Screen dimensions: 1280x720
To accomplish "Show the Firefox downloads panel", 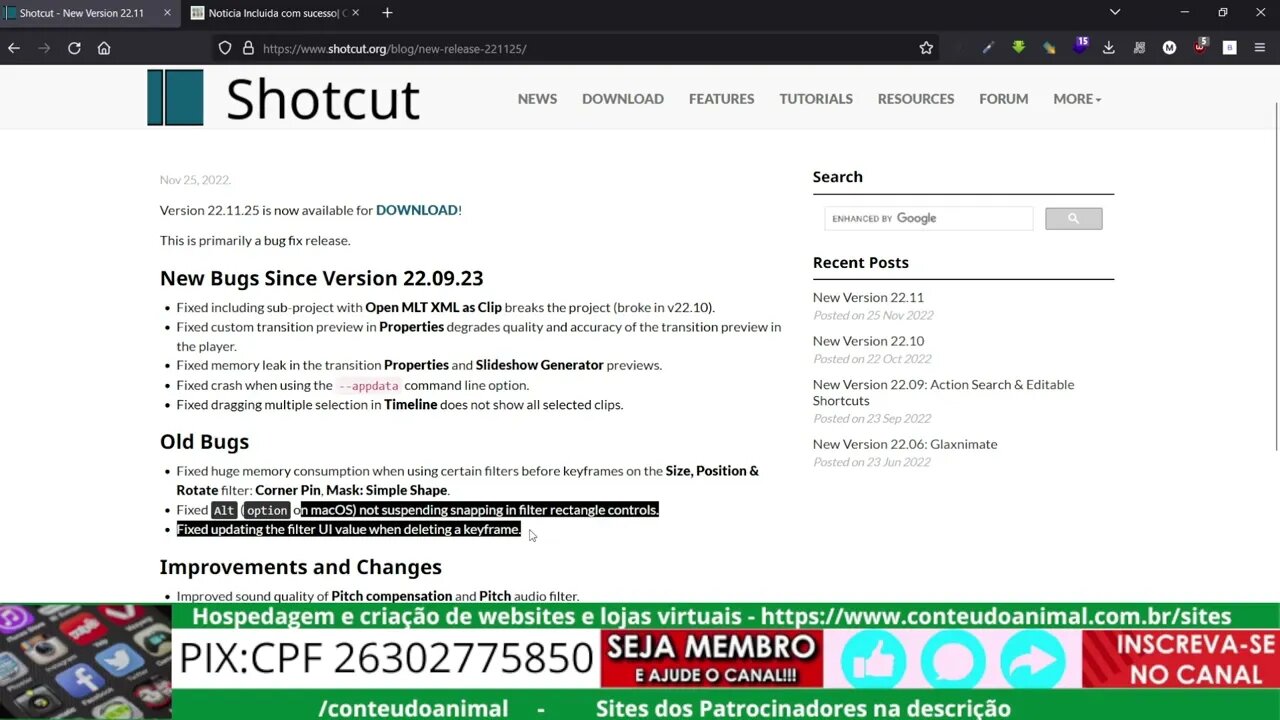I will click(1109, 48).
